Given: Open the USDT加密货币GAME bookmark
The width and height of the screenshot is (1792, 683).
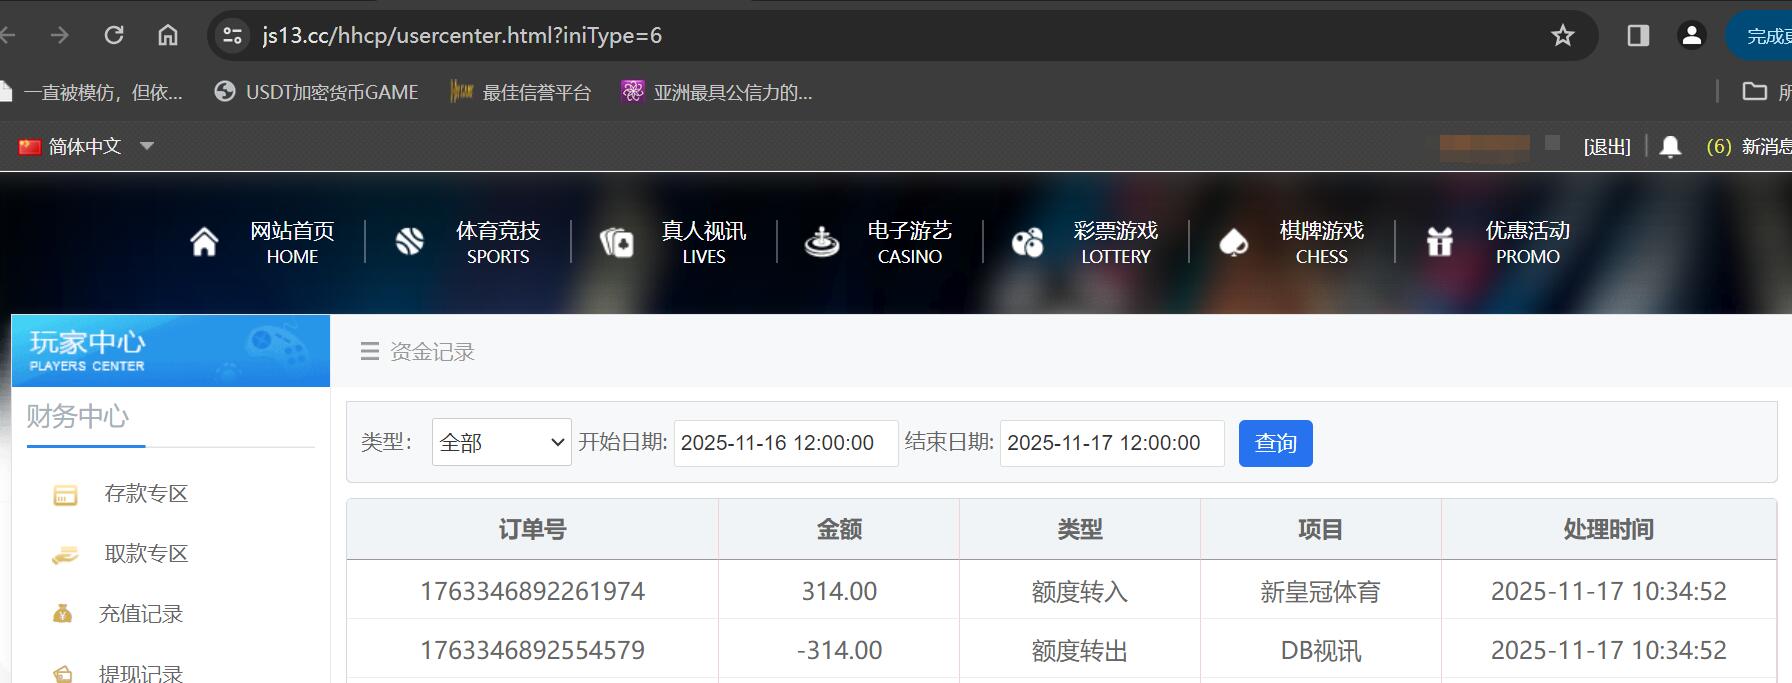Looking at the screenshot, I should point(317,92).
